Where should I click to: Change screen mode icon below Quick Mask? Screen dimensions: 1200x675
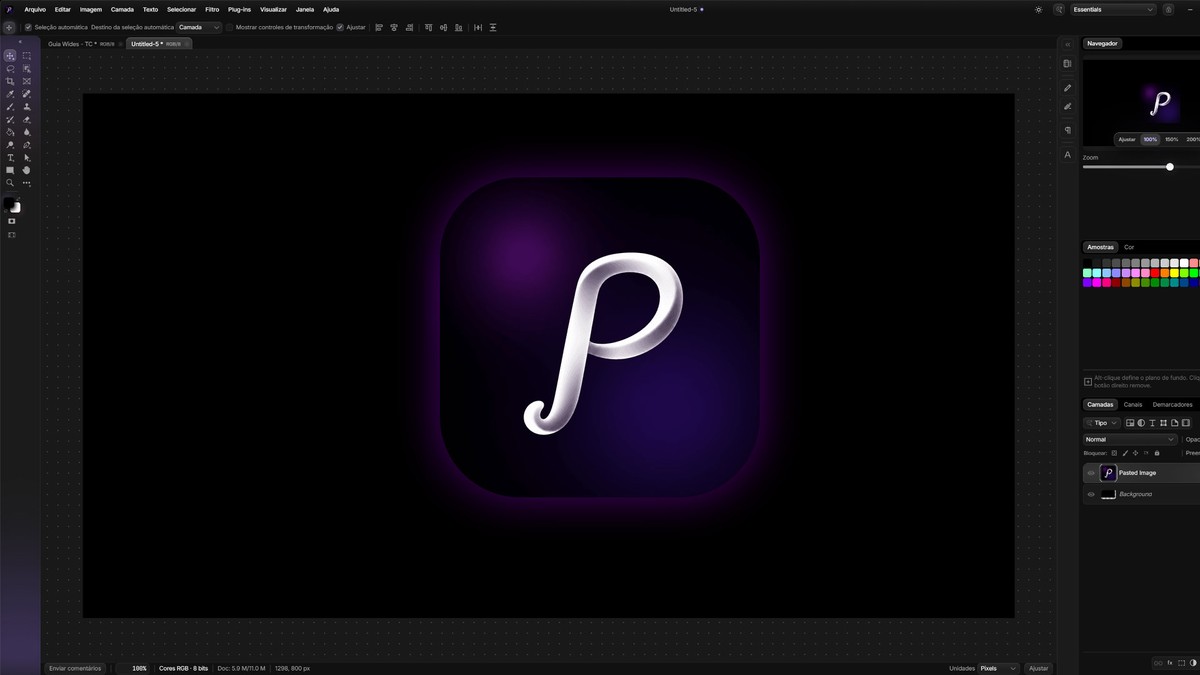coord(12,235)
